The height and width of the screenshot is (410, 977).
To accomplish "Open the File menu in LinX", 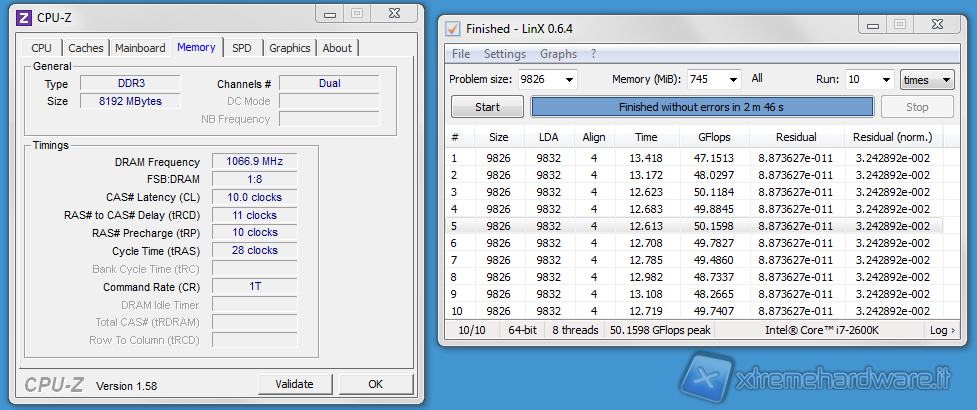I will (461, 54).
